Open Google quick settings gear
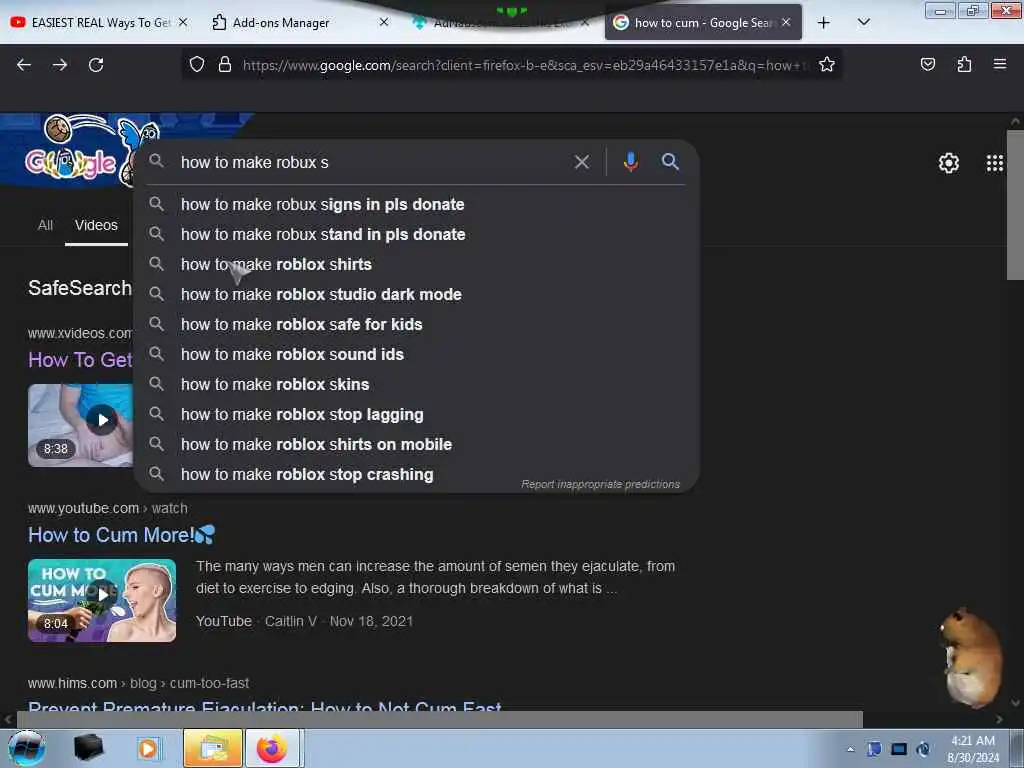1024x768 pixels. pos(948,163)
